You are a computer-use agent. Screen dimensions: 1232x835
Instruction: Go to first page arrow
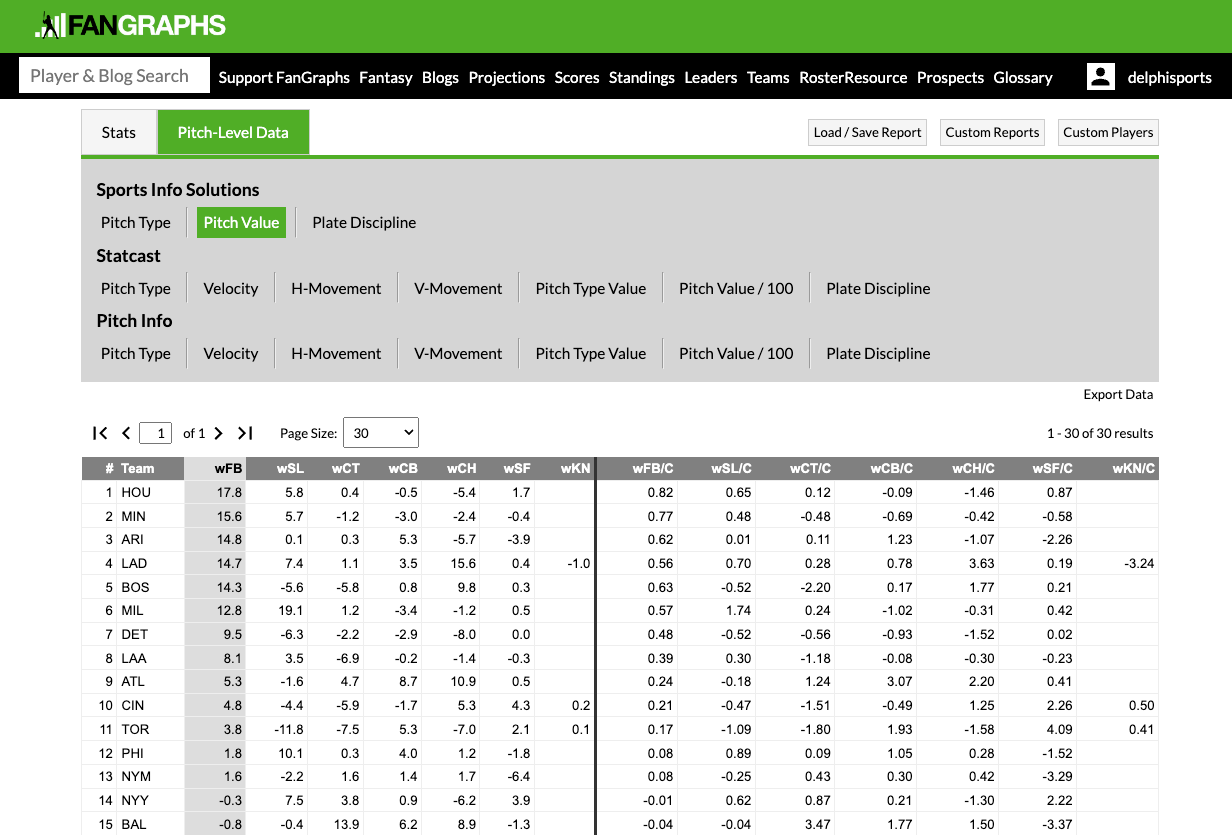coord(99,433)
